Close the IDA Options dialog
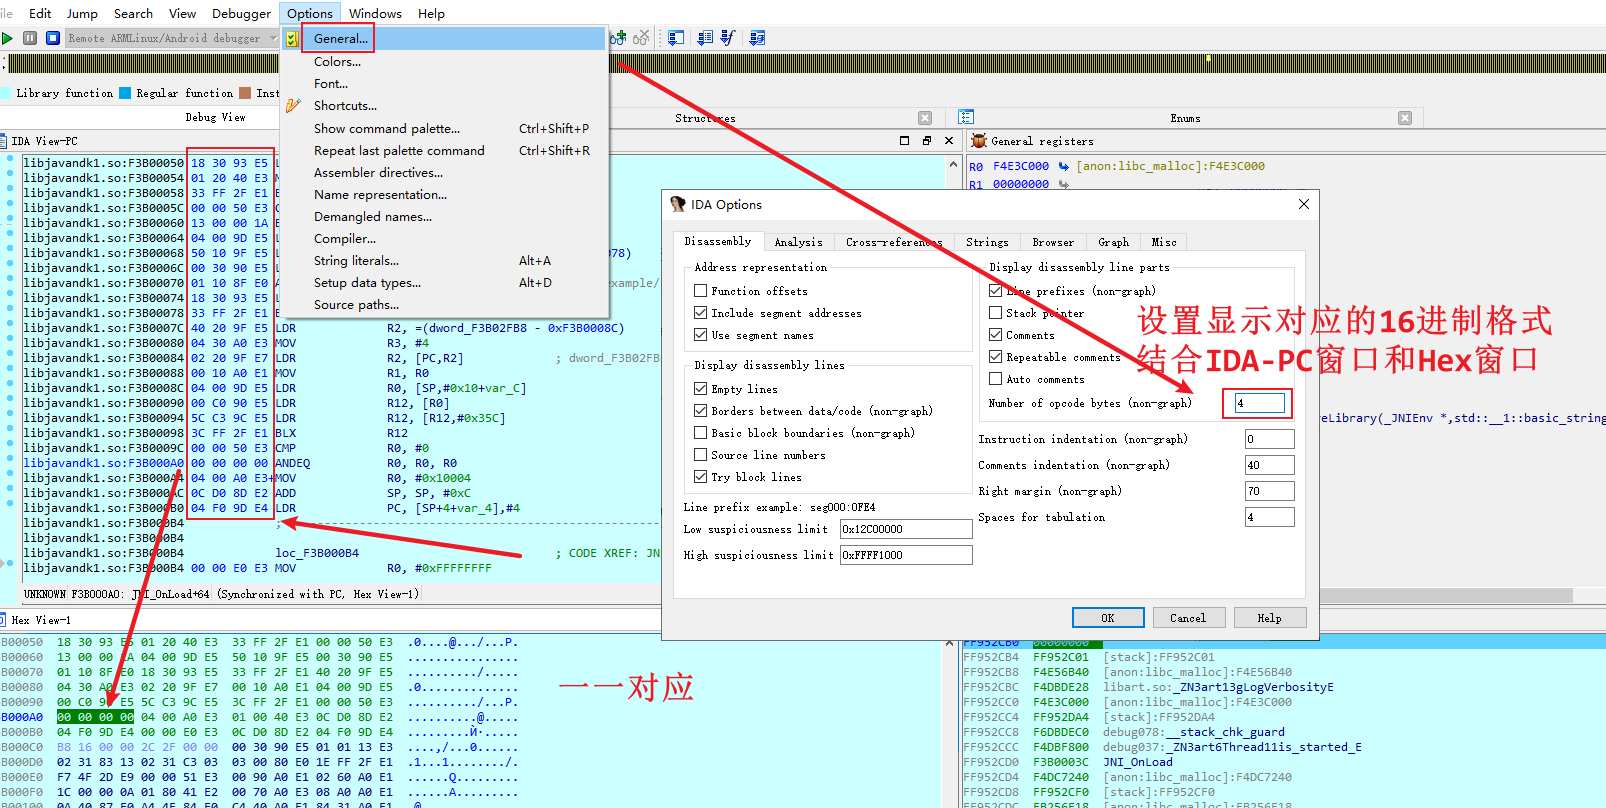The height and width of the screenshot is (808, 1606). pos(1303,204)
